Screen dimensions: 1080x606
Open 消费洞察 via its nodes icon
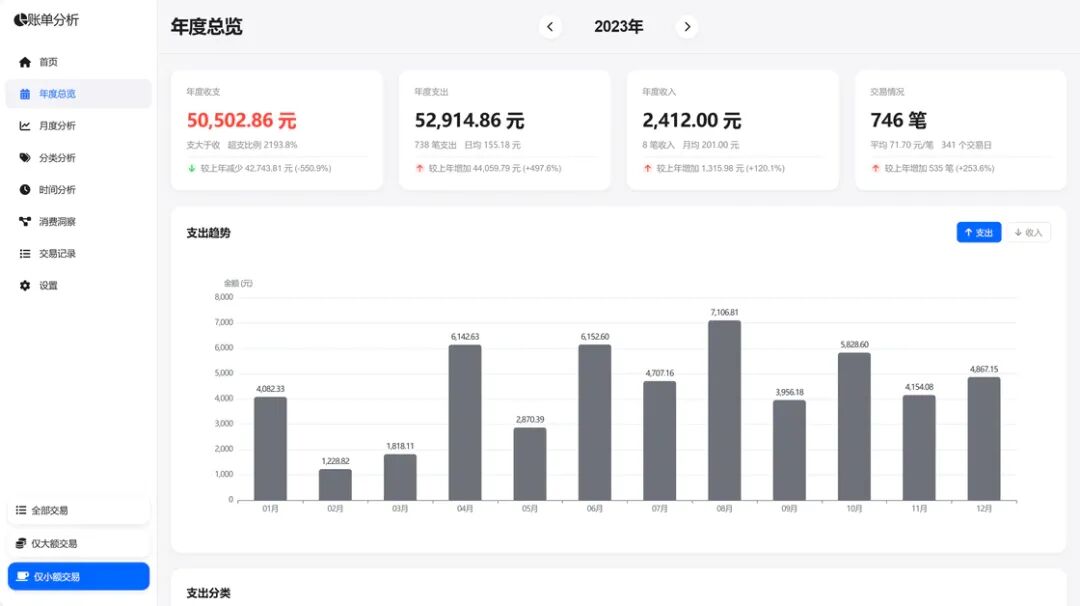point(25,221)
